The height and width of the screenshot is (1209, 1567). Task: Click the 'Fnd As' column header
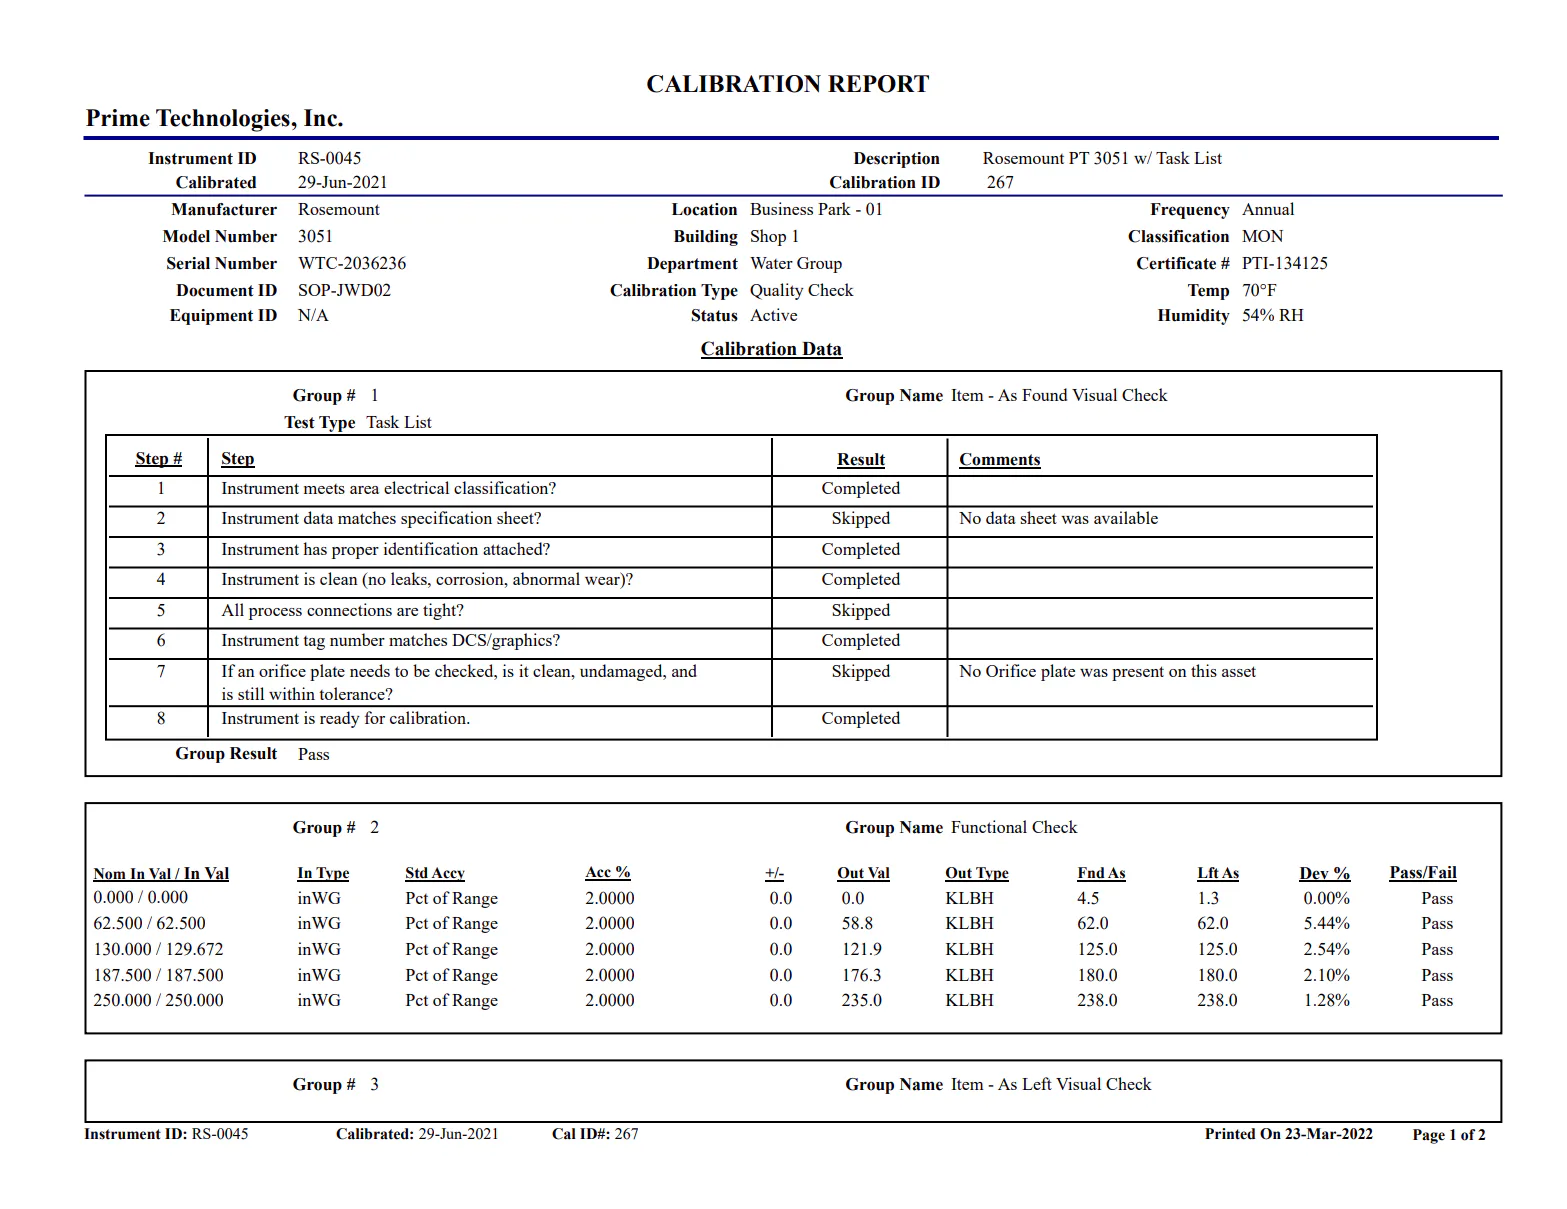coord(1101,873)
